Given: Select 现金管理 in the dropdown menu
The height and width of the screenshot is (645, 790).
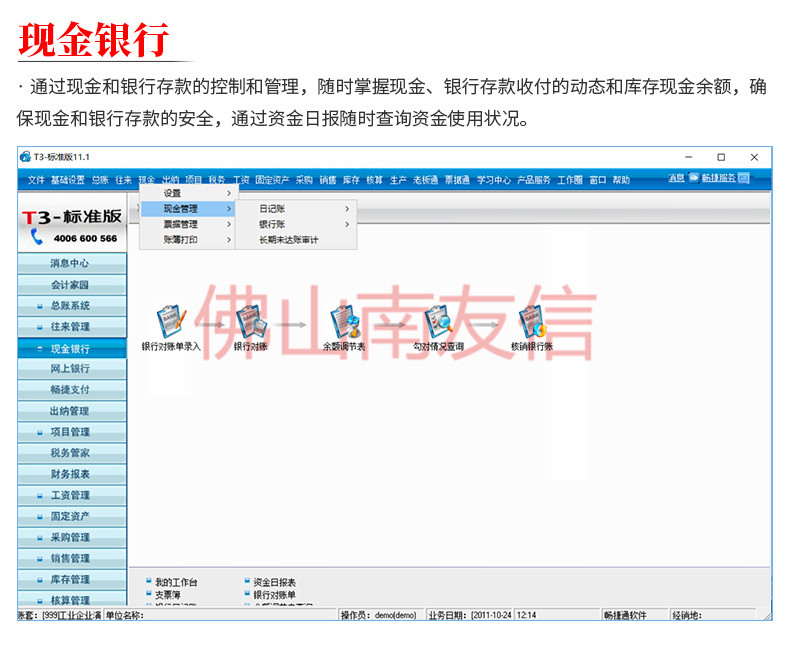Looking at the screenshot, I should pyautogui.click(x=187, y=209).
